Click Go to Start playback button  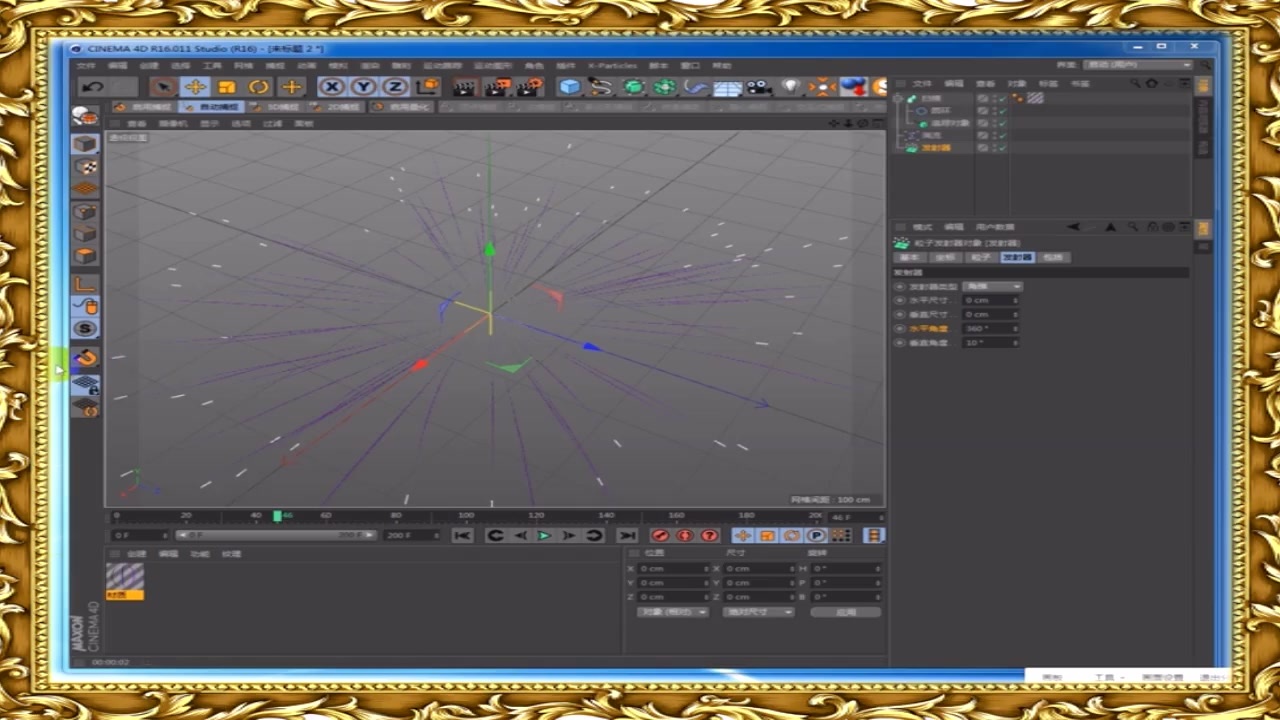[x=461, y=535]
